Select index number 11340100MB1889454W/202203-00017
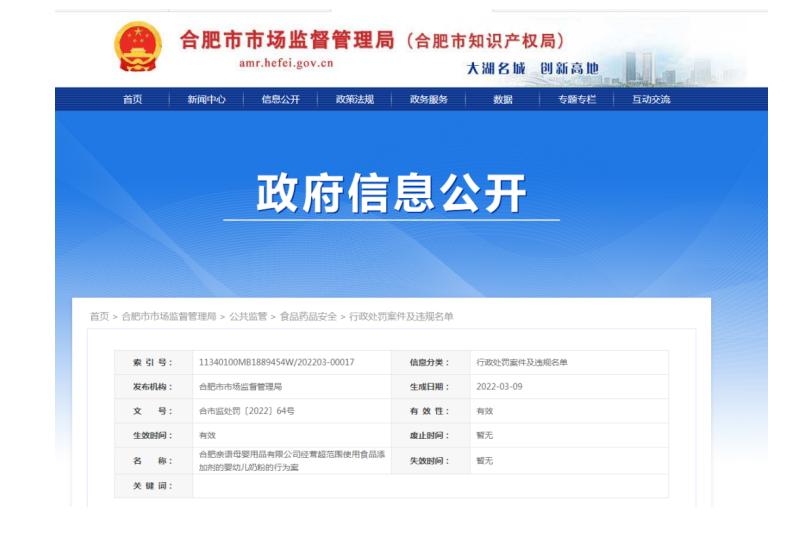 [x=276, y=362]
